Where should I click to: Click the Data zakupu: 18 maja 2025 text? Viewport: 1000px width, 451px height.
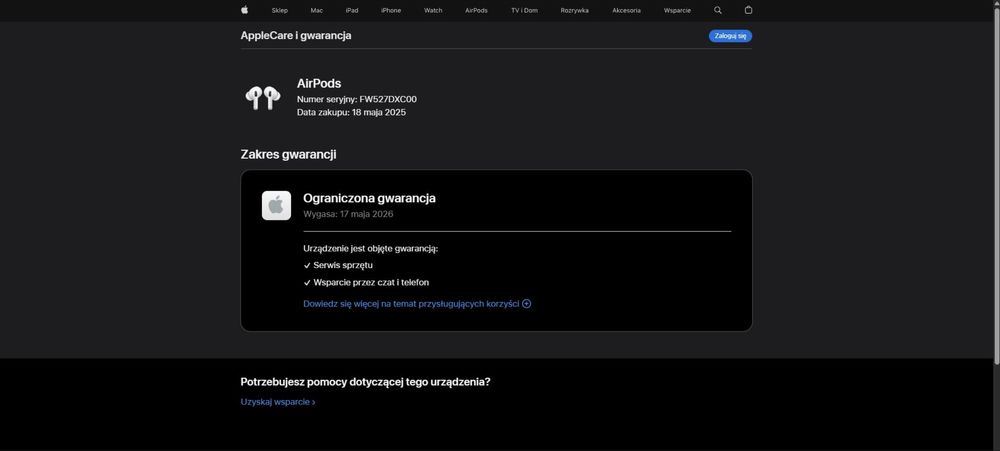pyautogui.click(x=351, y=112)
